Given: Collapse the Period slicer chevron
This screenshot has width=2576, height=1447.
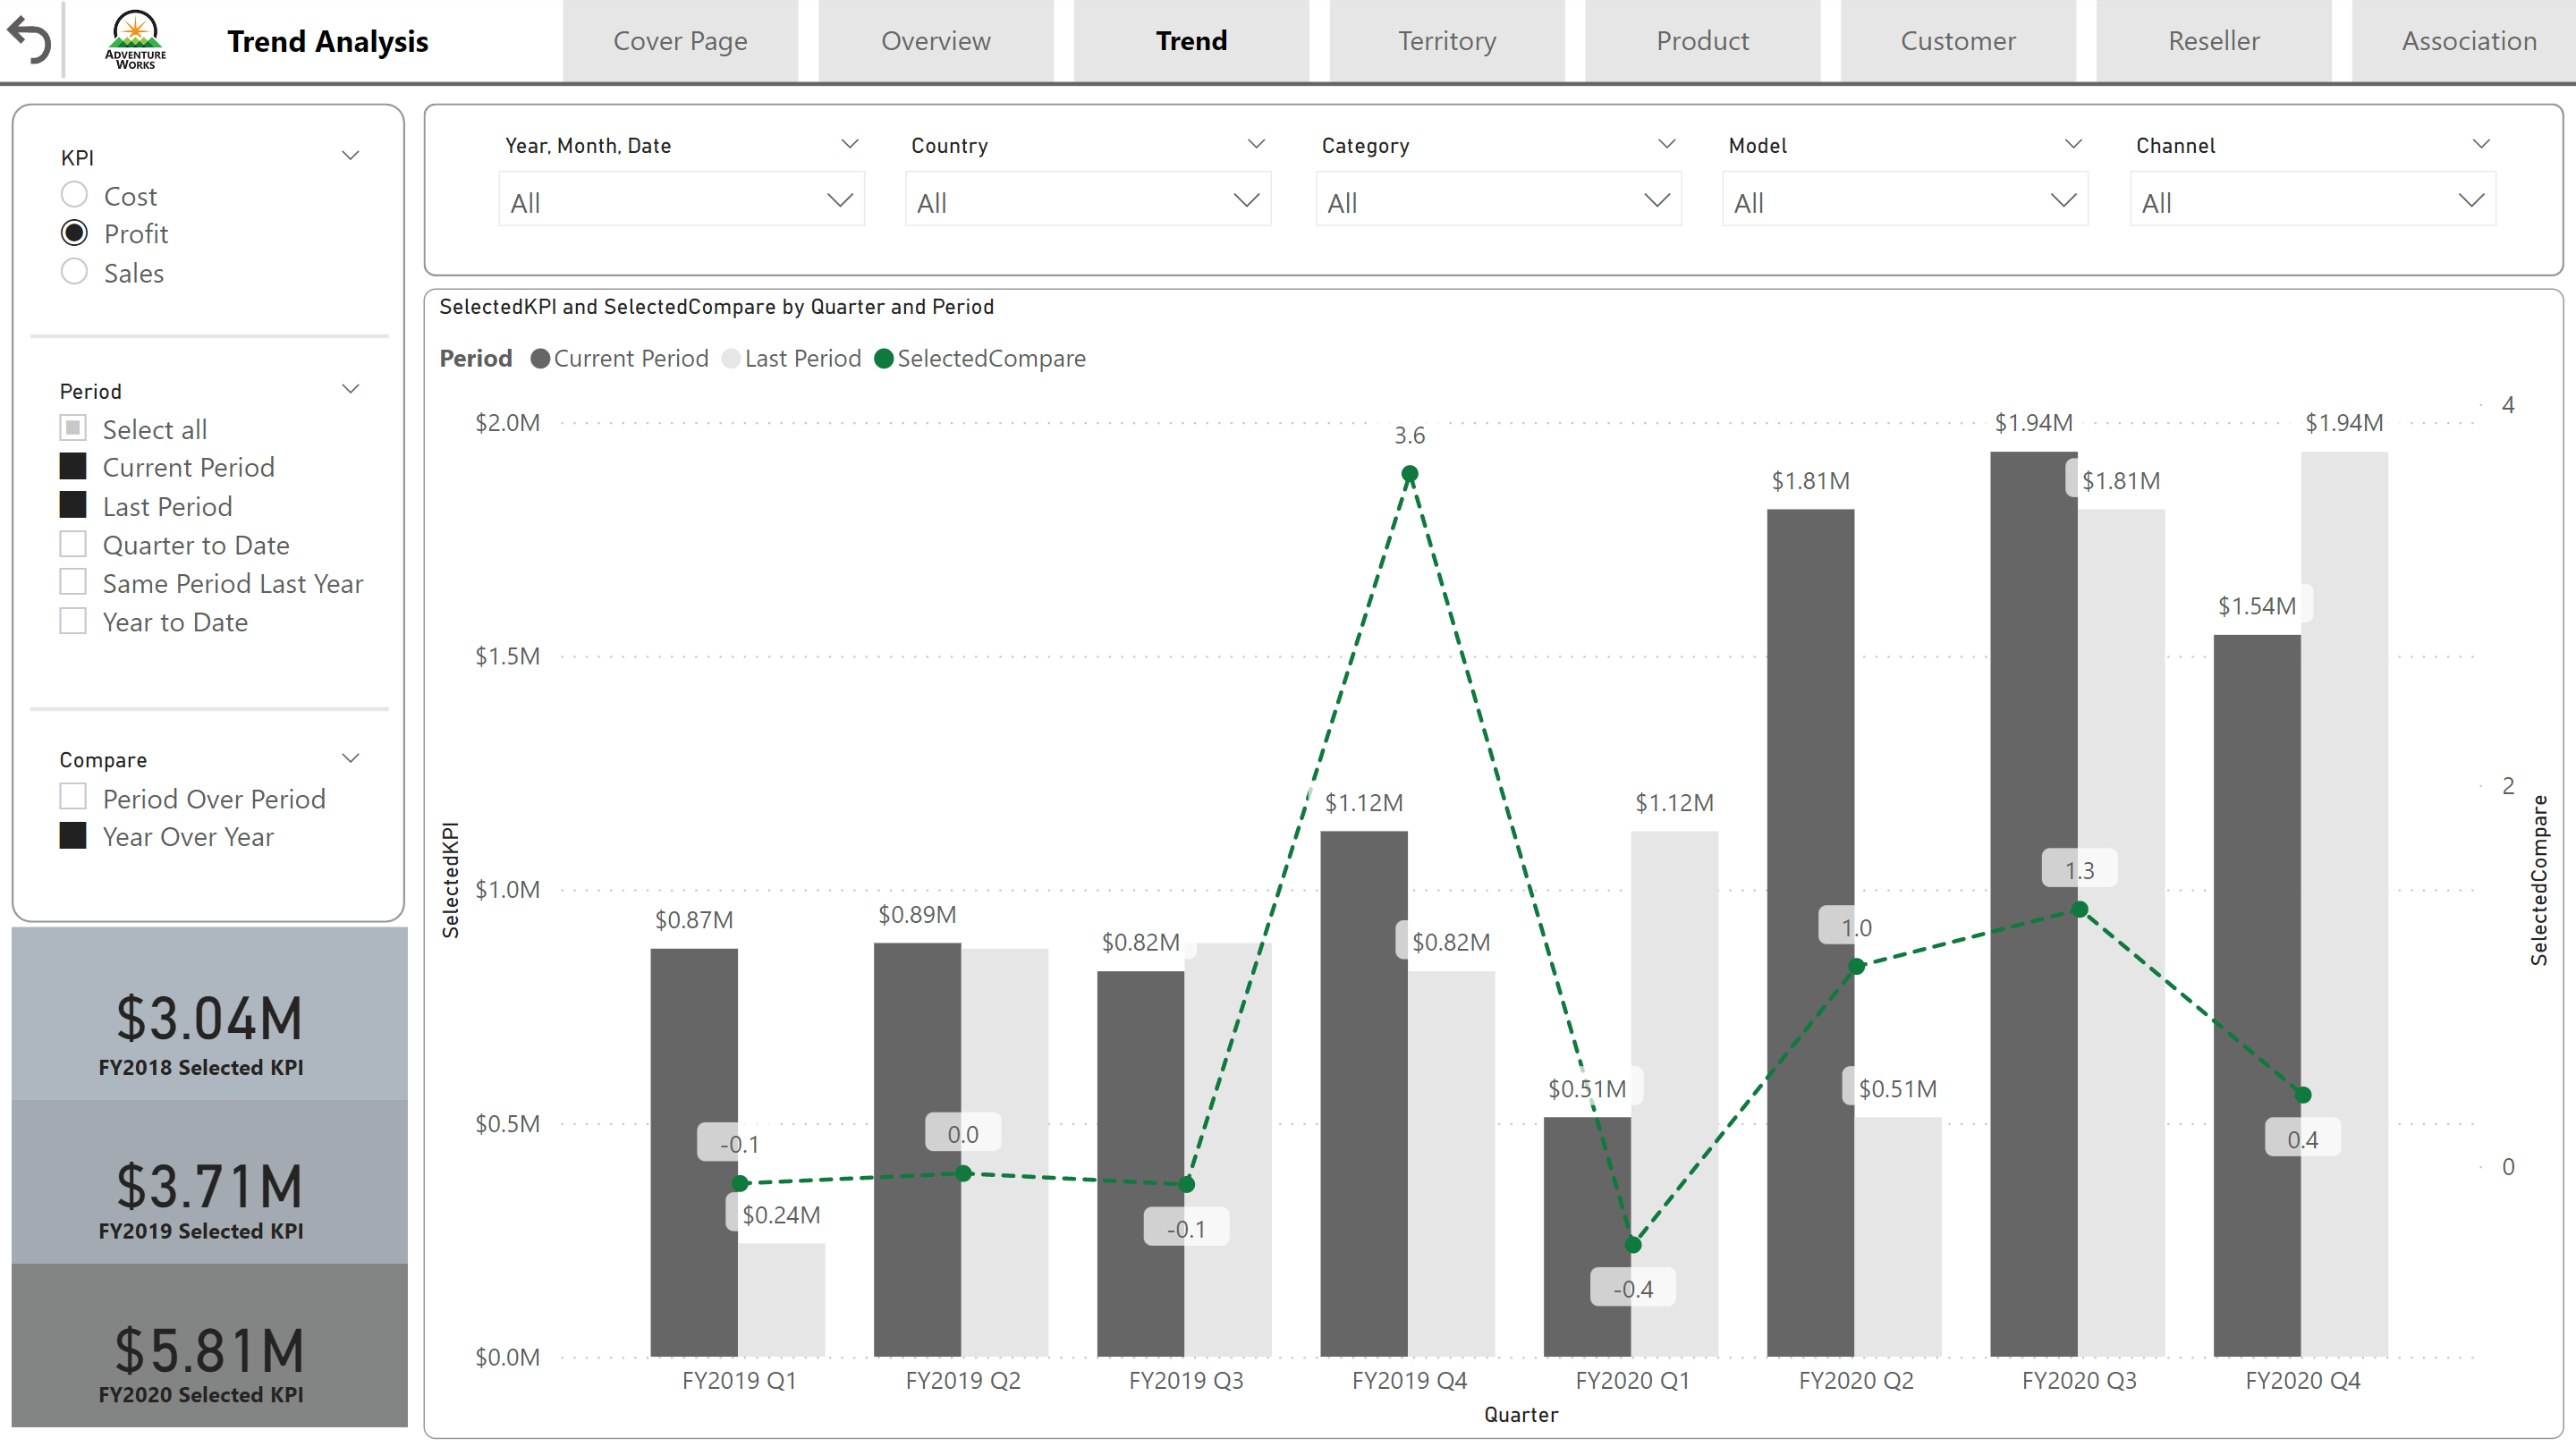Looking at the screenshot, I should [350, 389].
